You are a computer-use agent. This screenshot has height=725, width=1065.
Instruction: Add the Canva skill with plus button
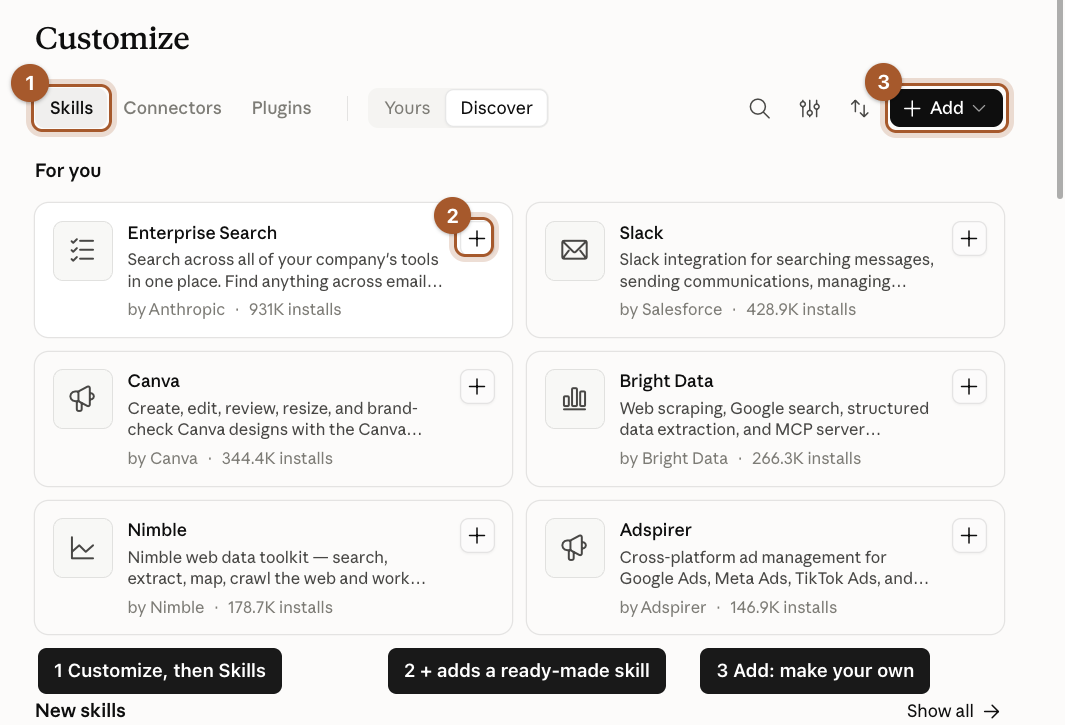pos(477,387)
